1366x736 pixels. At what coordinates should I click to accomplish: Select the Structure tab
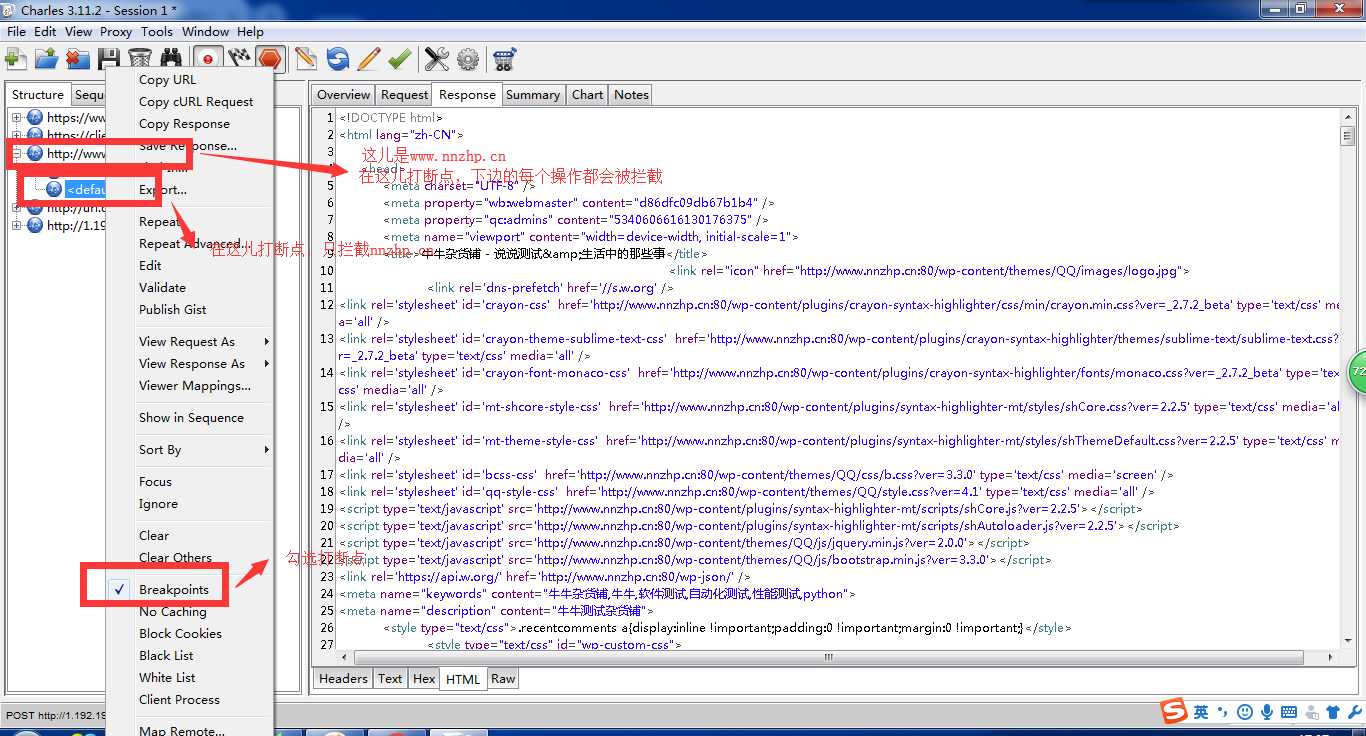tap(38, 94)
